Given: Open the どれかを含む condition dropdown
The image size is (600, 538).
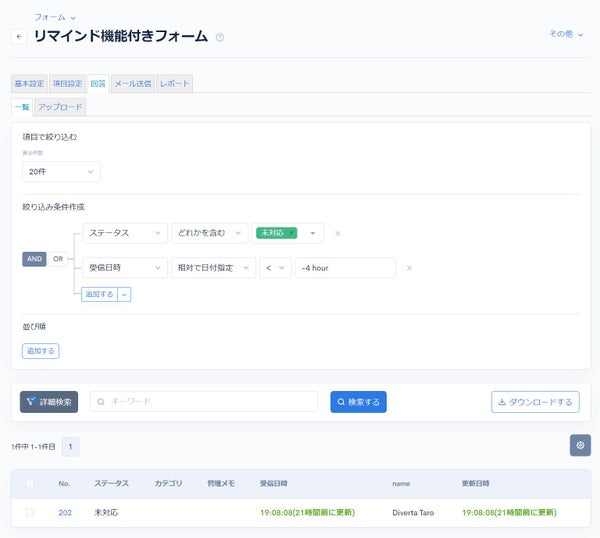Looking at the screenshot, I should (210, 233).
